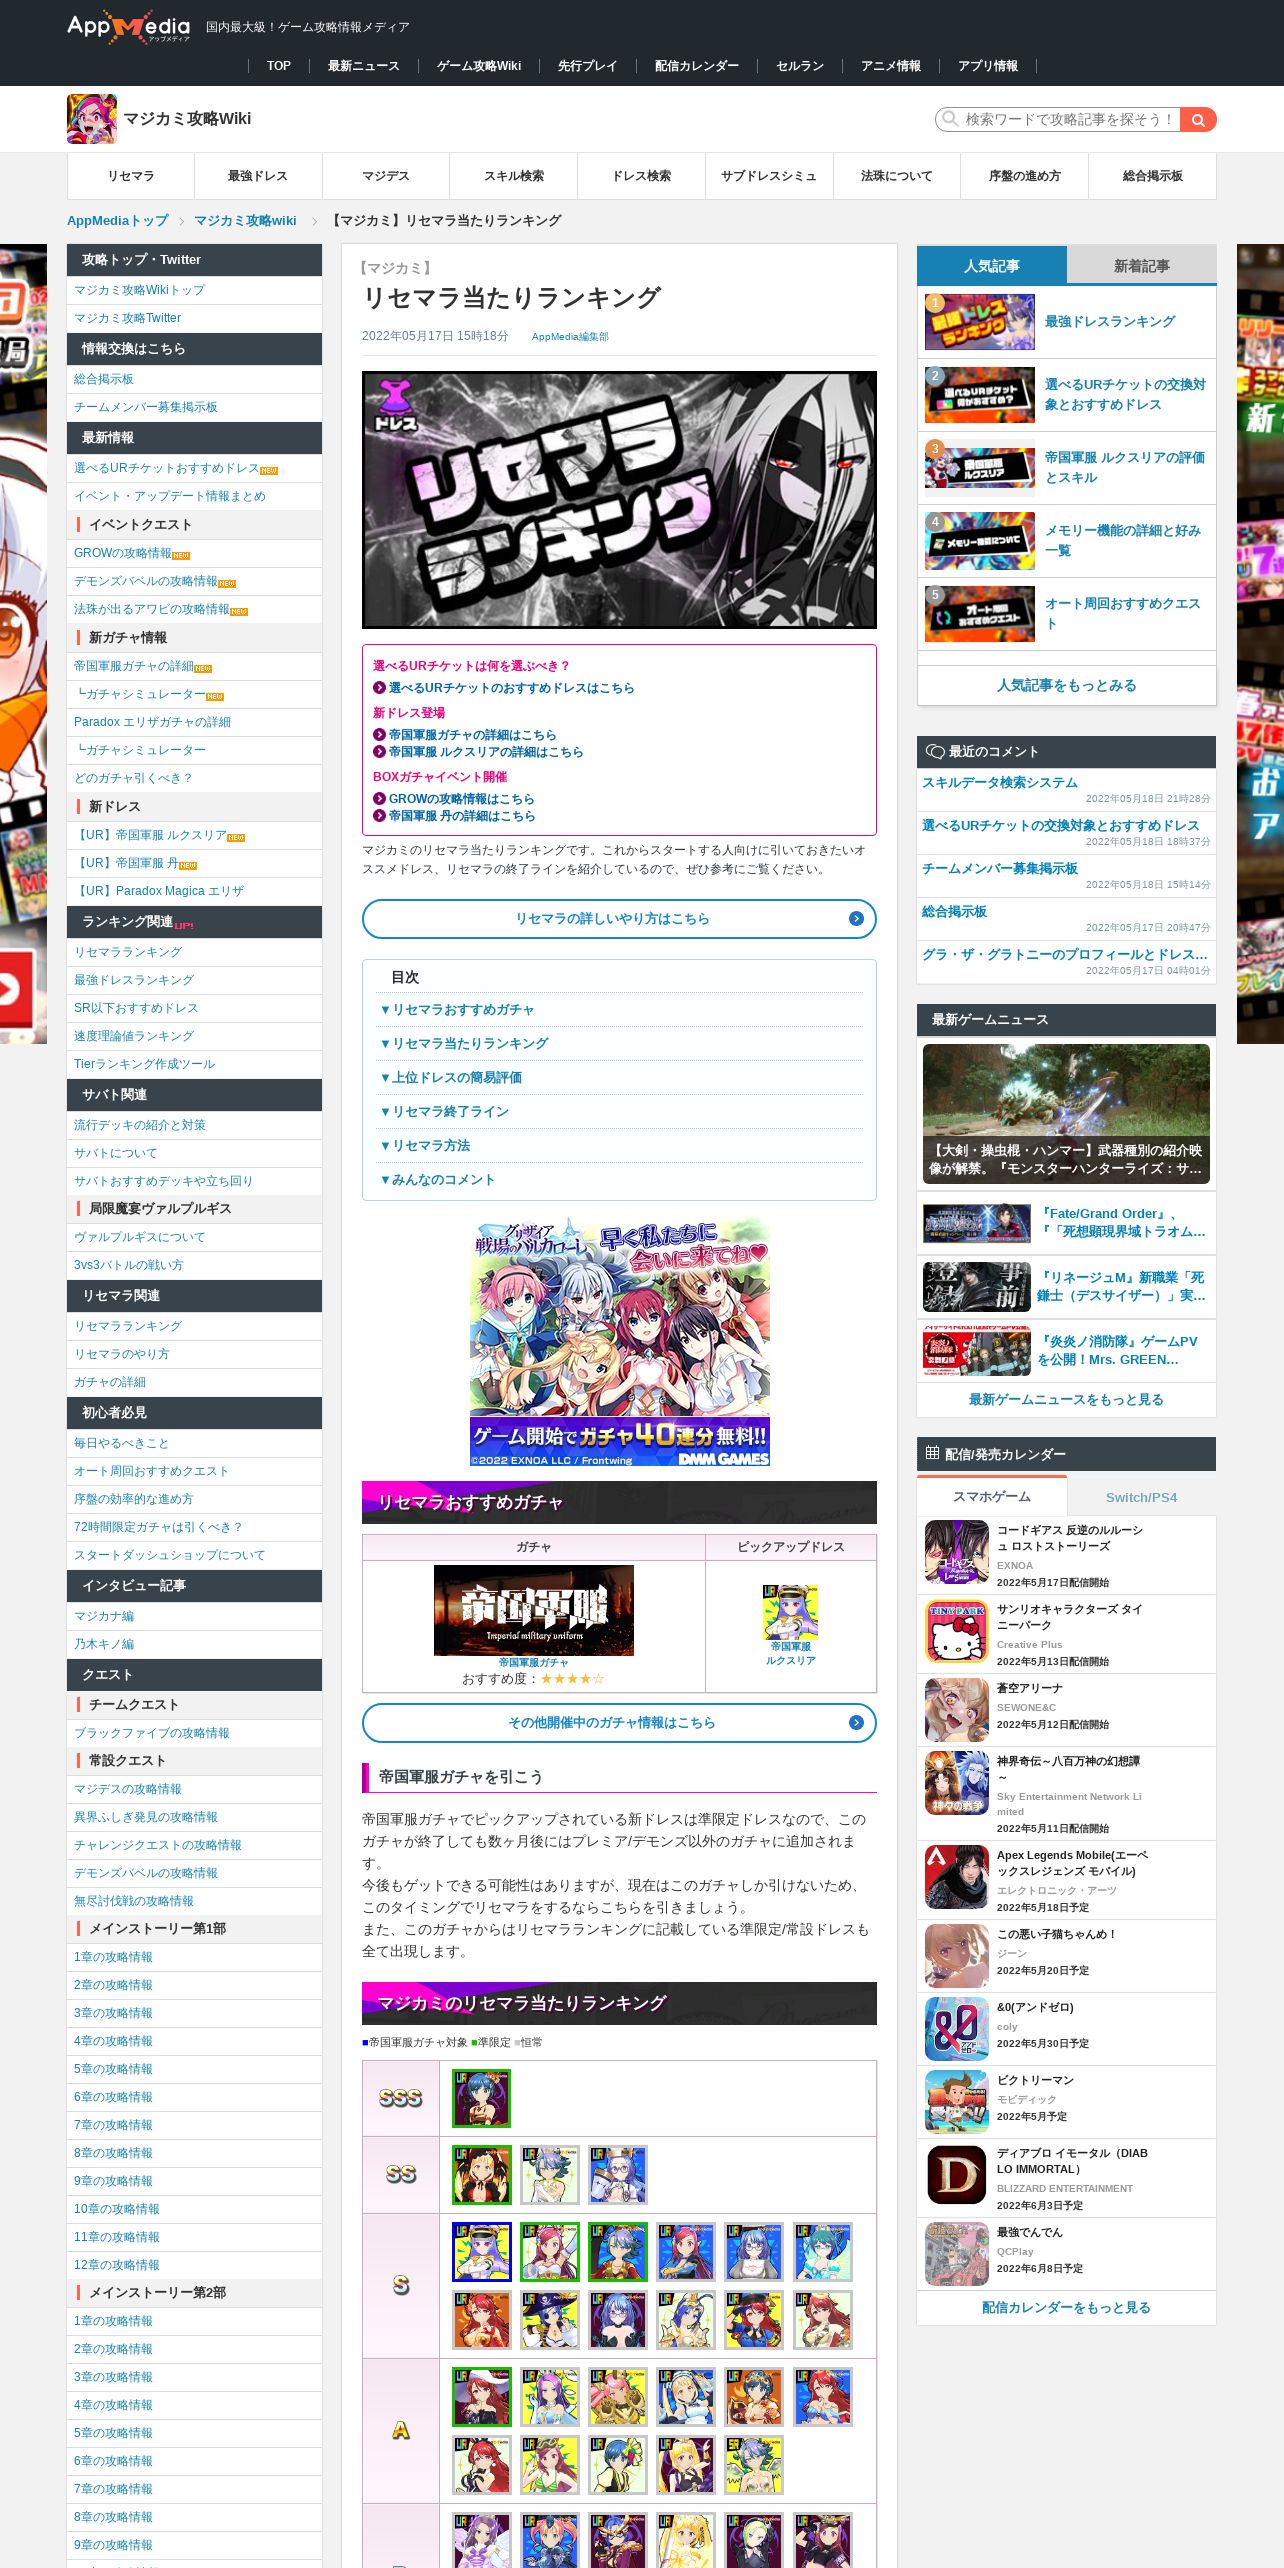Jump to リセマラおすすめガチャ in table of contents

(x=462, y=1010)
